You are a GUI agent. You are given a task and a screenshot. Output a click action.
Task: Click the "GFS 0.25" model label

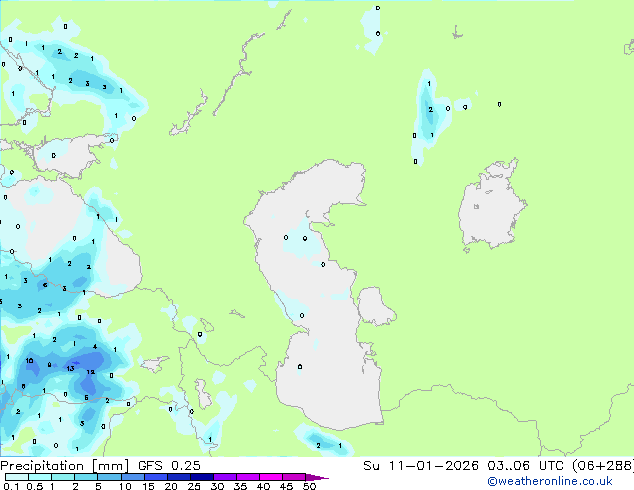pyautogui.click(x=169, y=466)
